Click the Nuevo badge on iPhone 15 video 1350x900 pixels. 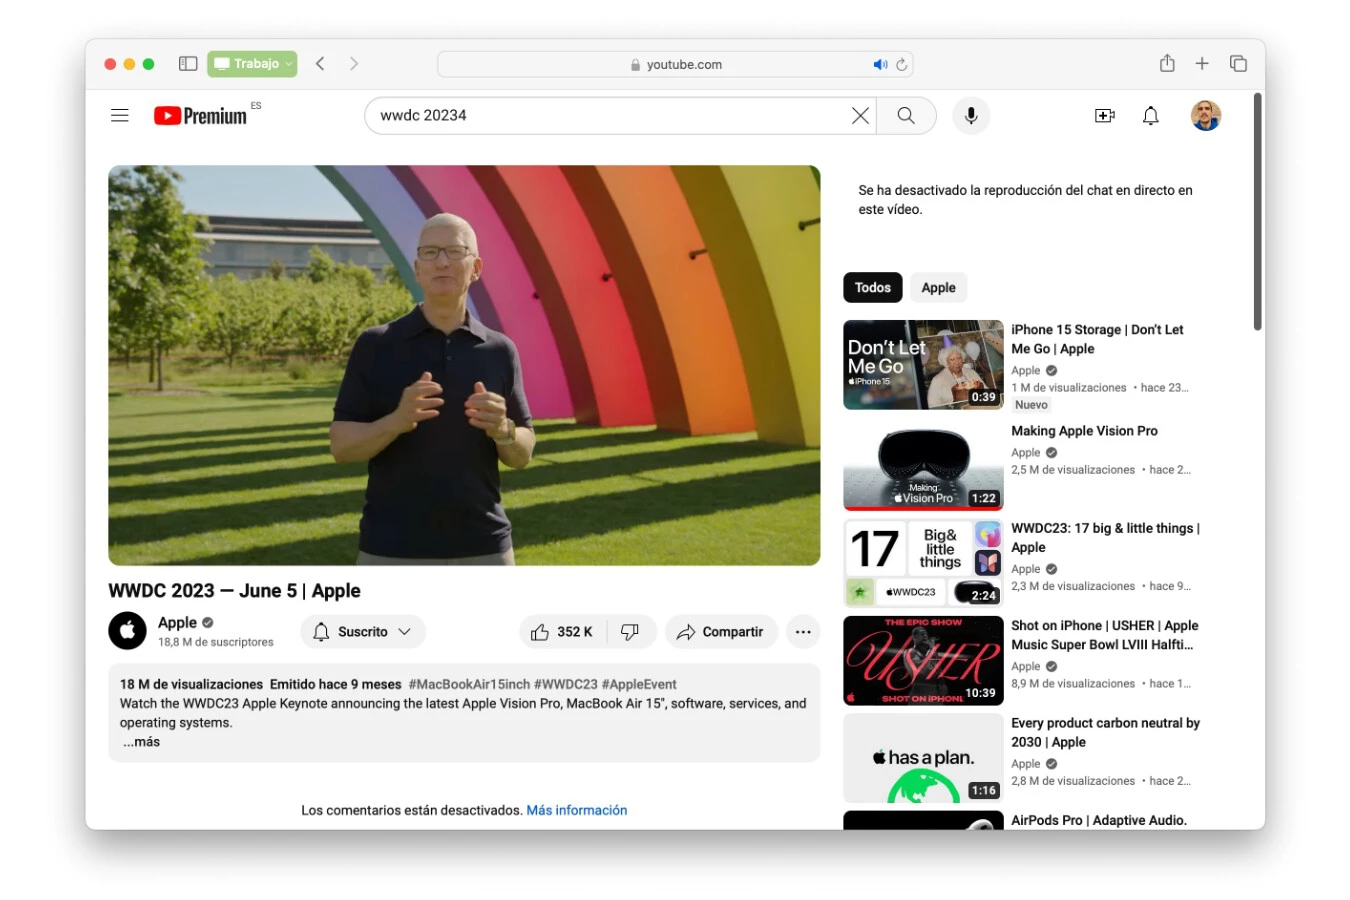click(x=1031, y=405)
